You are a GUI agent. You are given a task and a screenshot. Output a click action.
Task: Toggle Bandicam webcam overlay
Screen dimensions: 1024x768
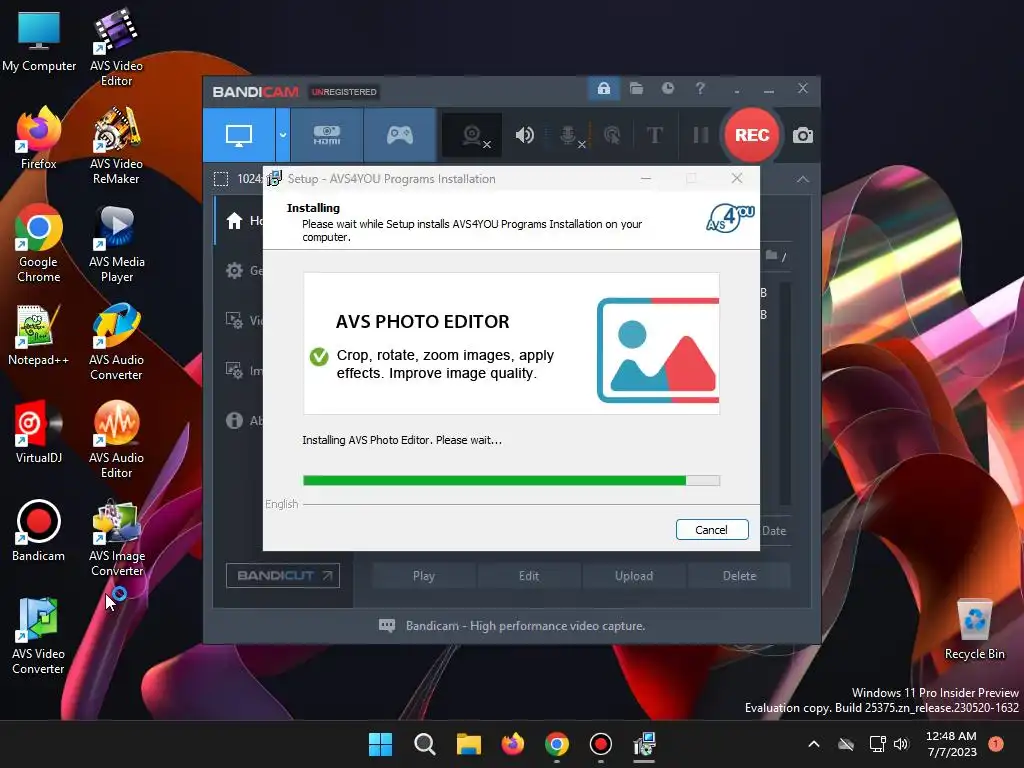[473, 135]
